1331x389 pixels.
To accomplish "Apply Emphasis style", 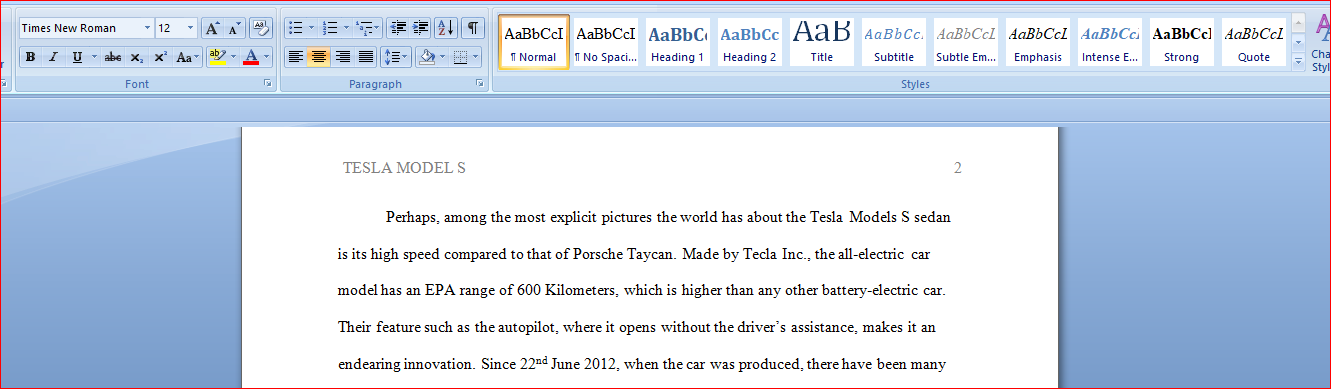I will point(1038,42).
